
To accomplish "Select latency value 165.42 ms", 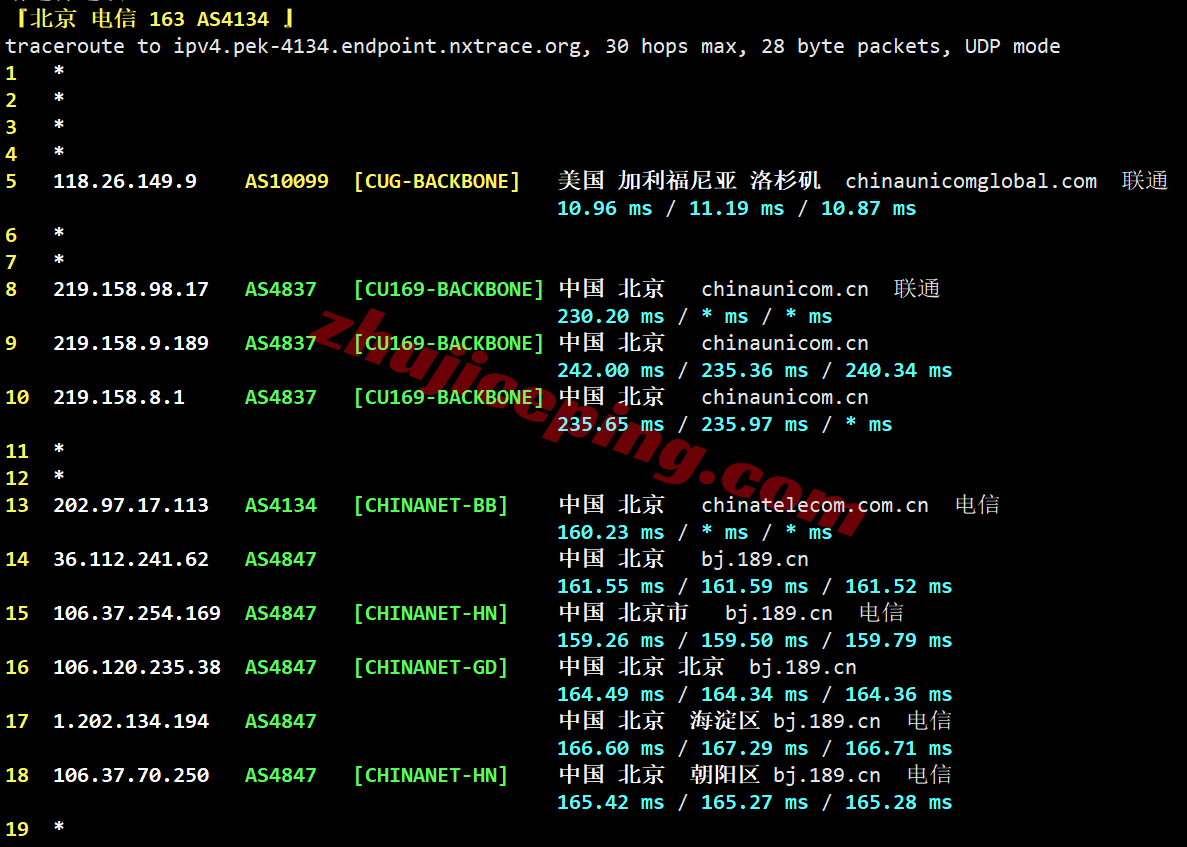I will pyautogui.click(x=610, y=802).
